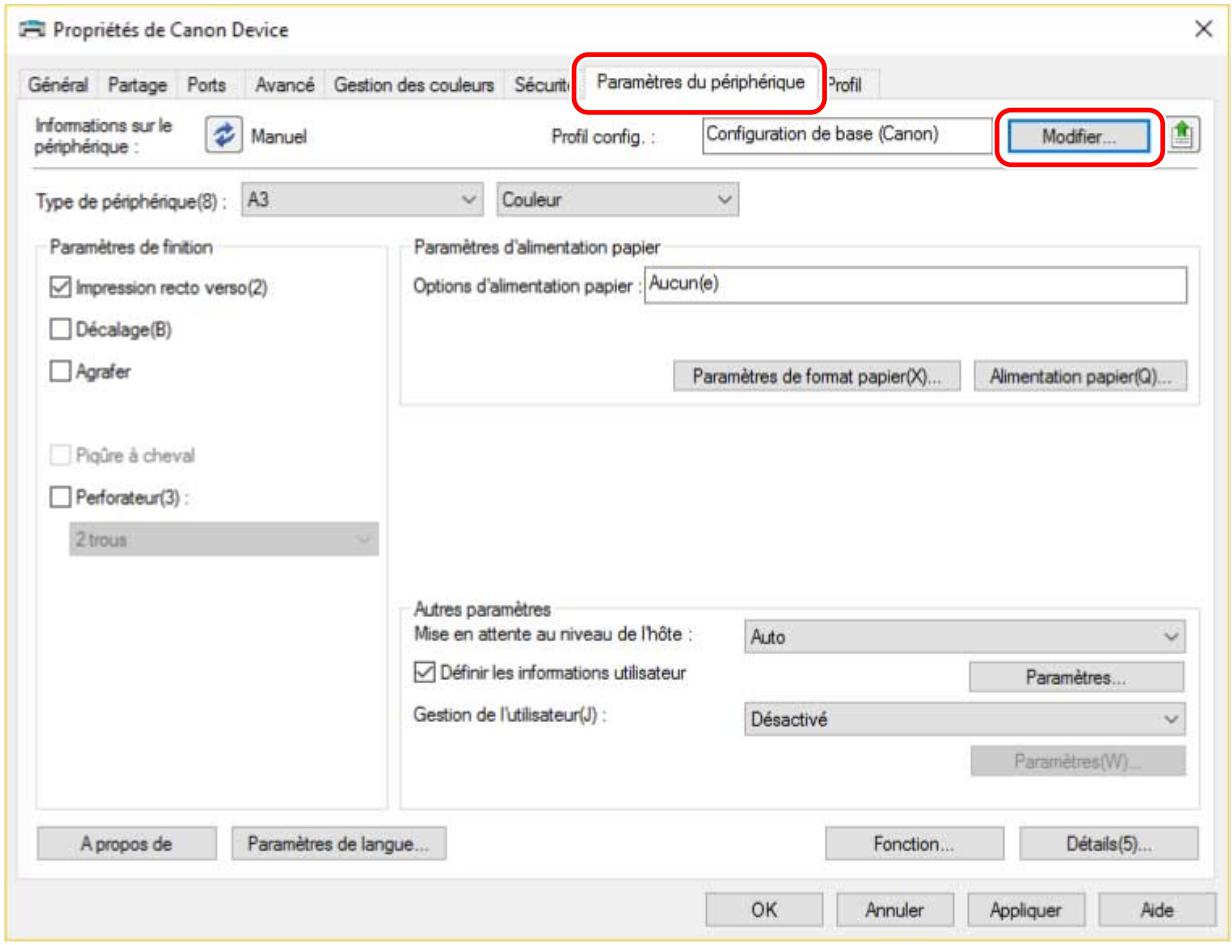Click the Fonction... button
This screenshot has height=945, width=1232.
[x=913, y=843]
